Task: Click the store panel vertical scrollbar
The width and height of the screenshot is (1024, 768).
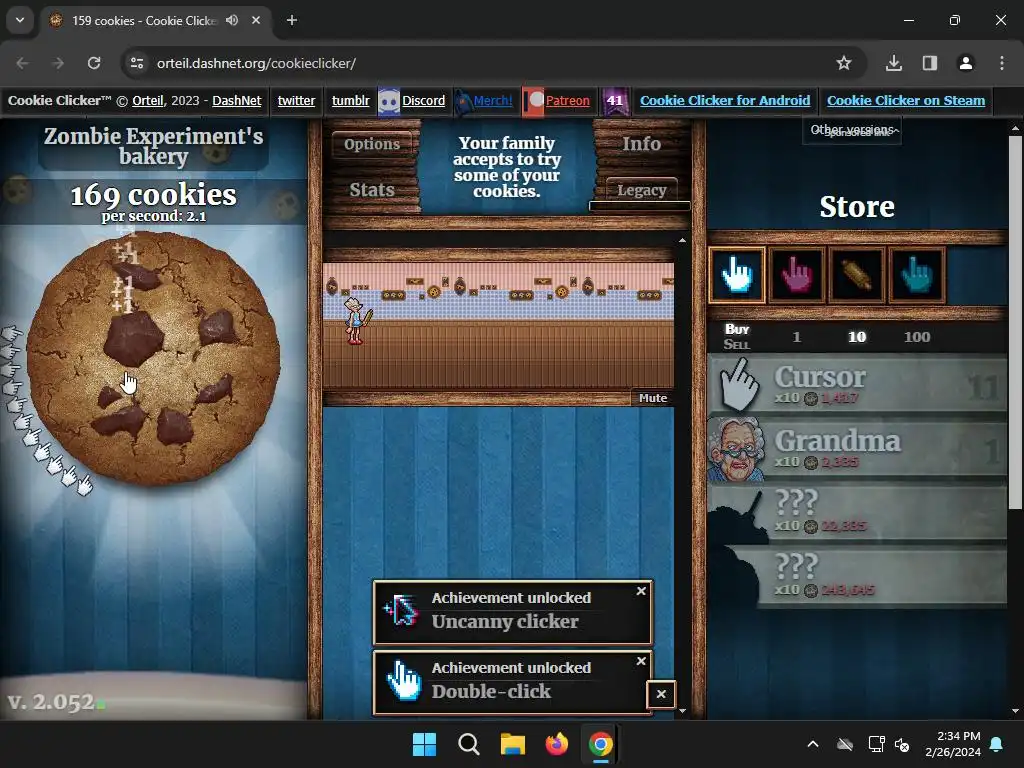Action: (1015, 323)
